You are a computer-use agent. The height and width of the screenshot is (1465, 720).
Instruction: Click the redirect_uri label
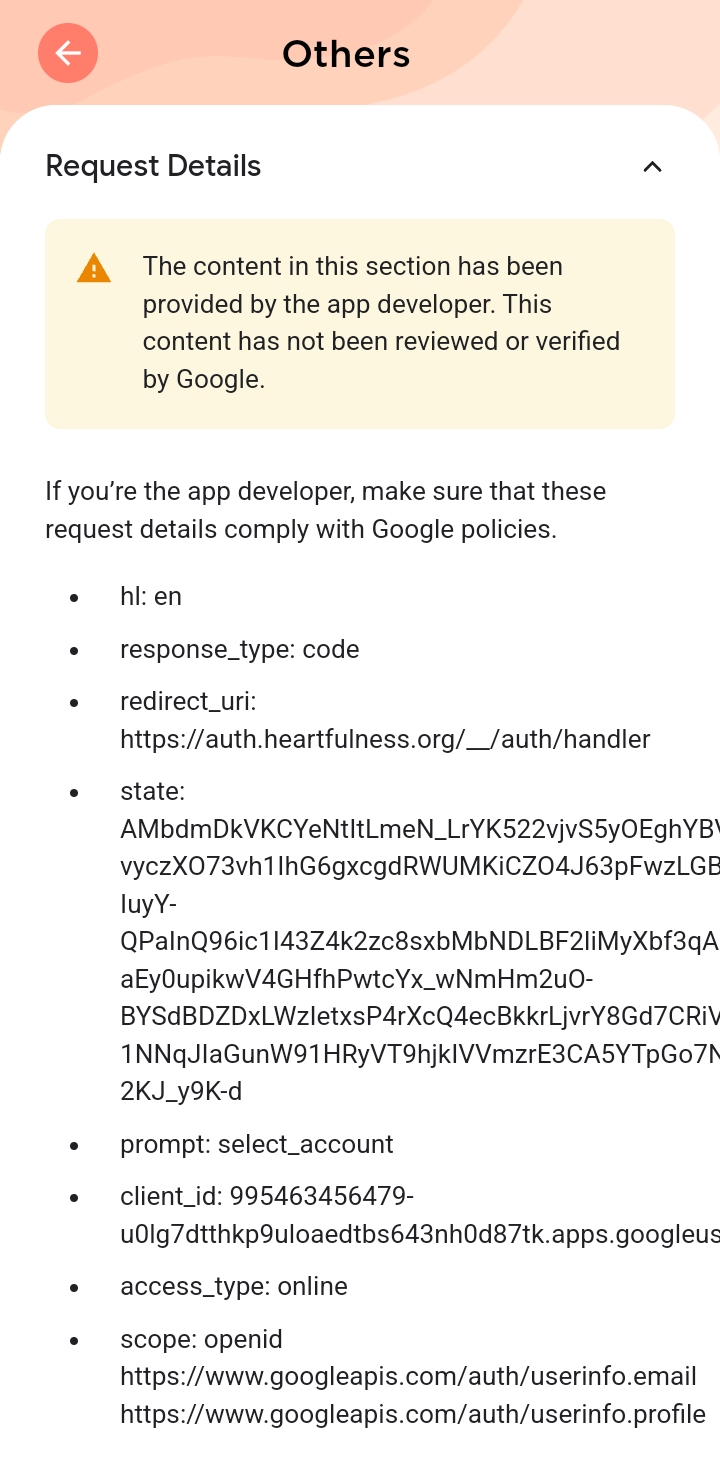pyautogui.click(x=188, y=702)
